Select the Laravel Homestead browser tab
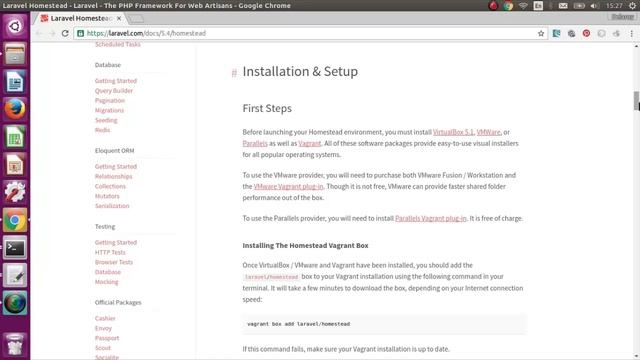The image size is (640, 360). (80, 18)
